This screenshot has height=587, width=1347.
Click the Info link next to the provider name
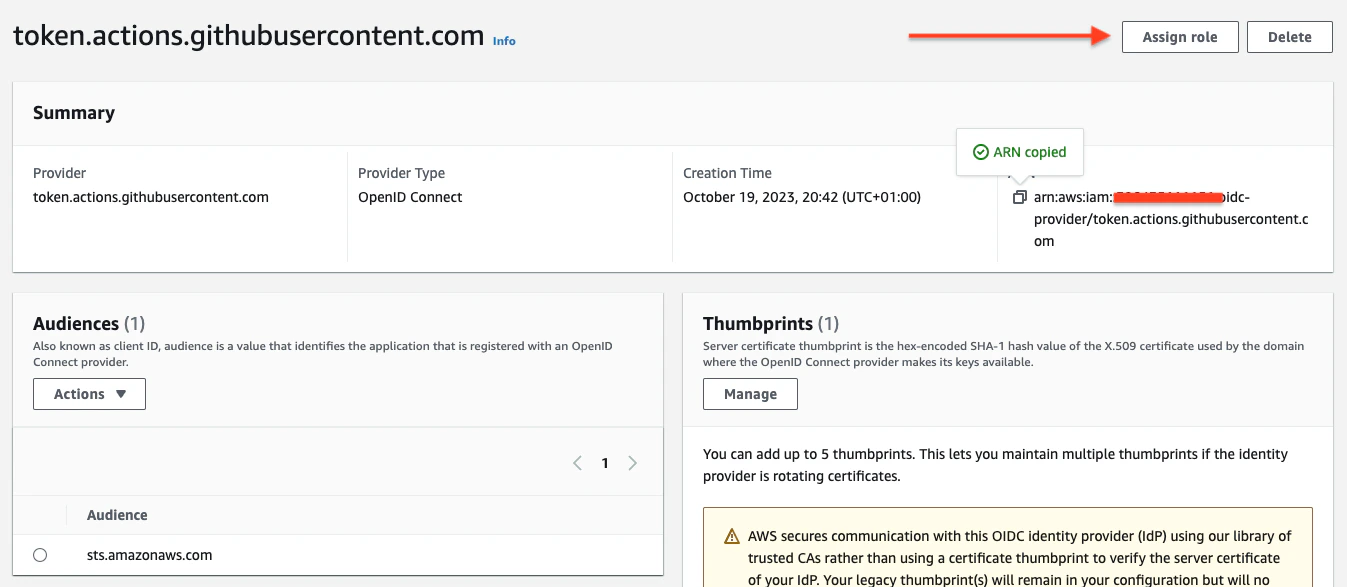click(x=504, y=41)
